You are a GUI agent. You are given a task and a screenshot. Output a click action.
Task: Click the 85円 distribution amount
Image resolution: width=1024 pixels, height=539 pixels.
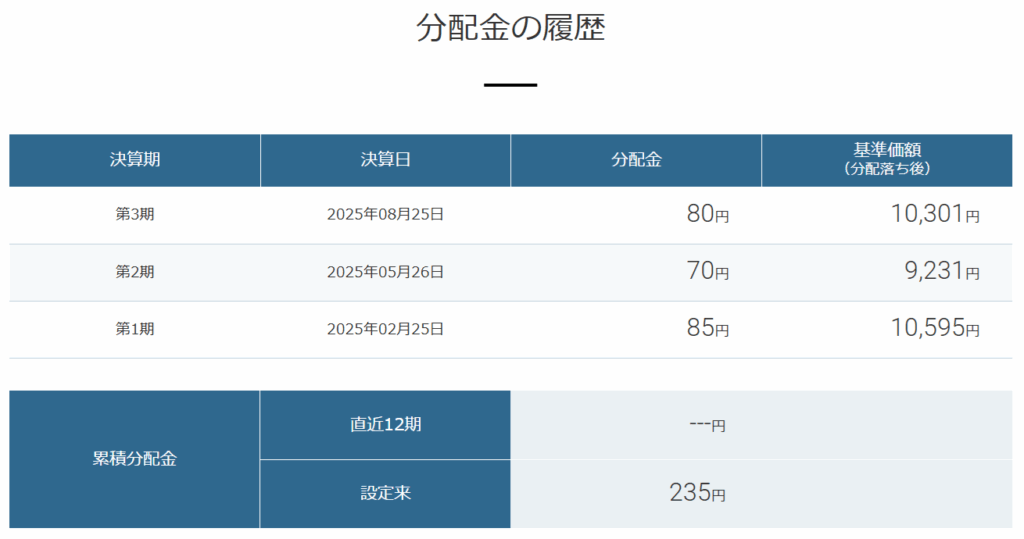[707, 328]
